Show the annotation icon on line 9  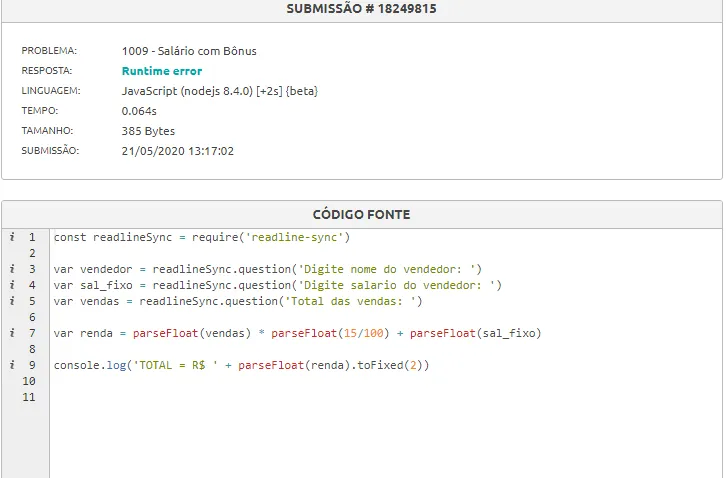(11, 365)
